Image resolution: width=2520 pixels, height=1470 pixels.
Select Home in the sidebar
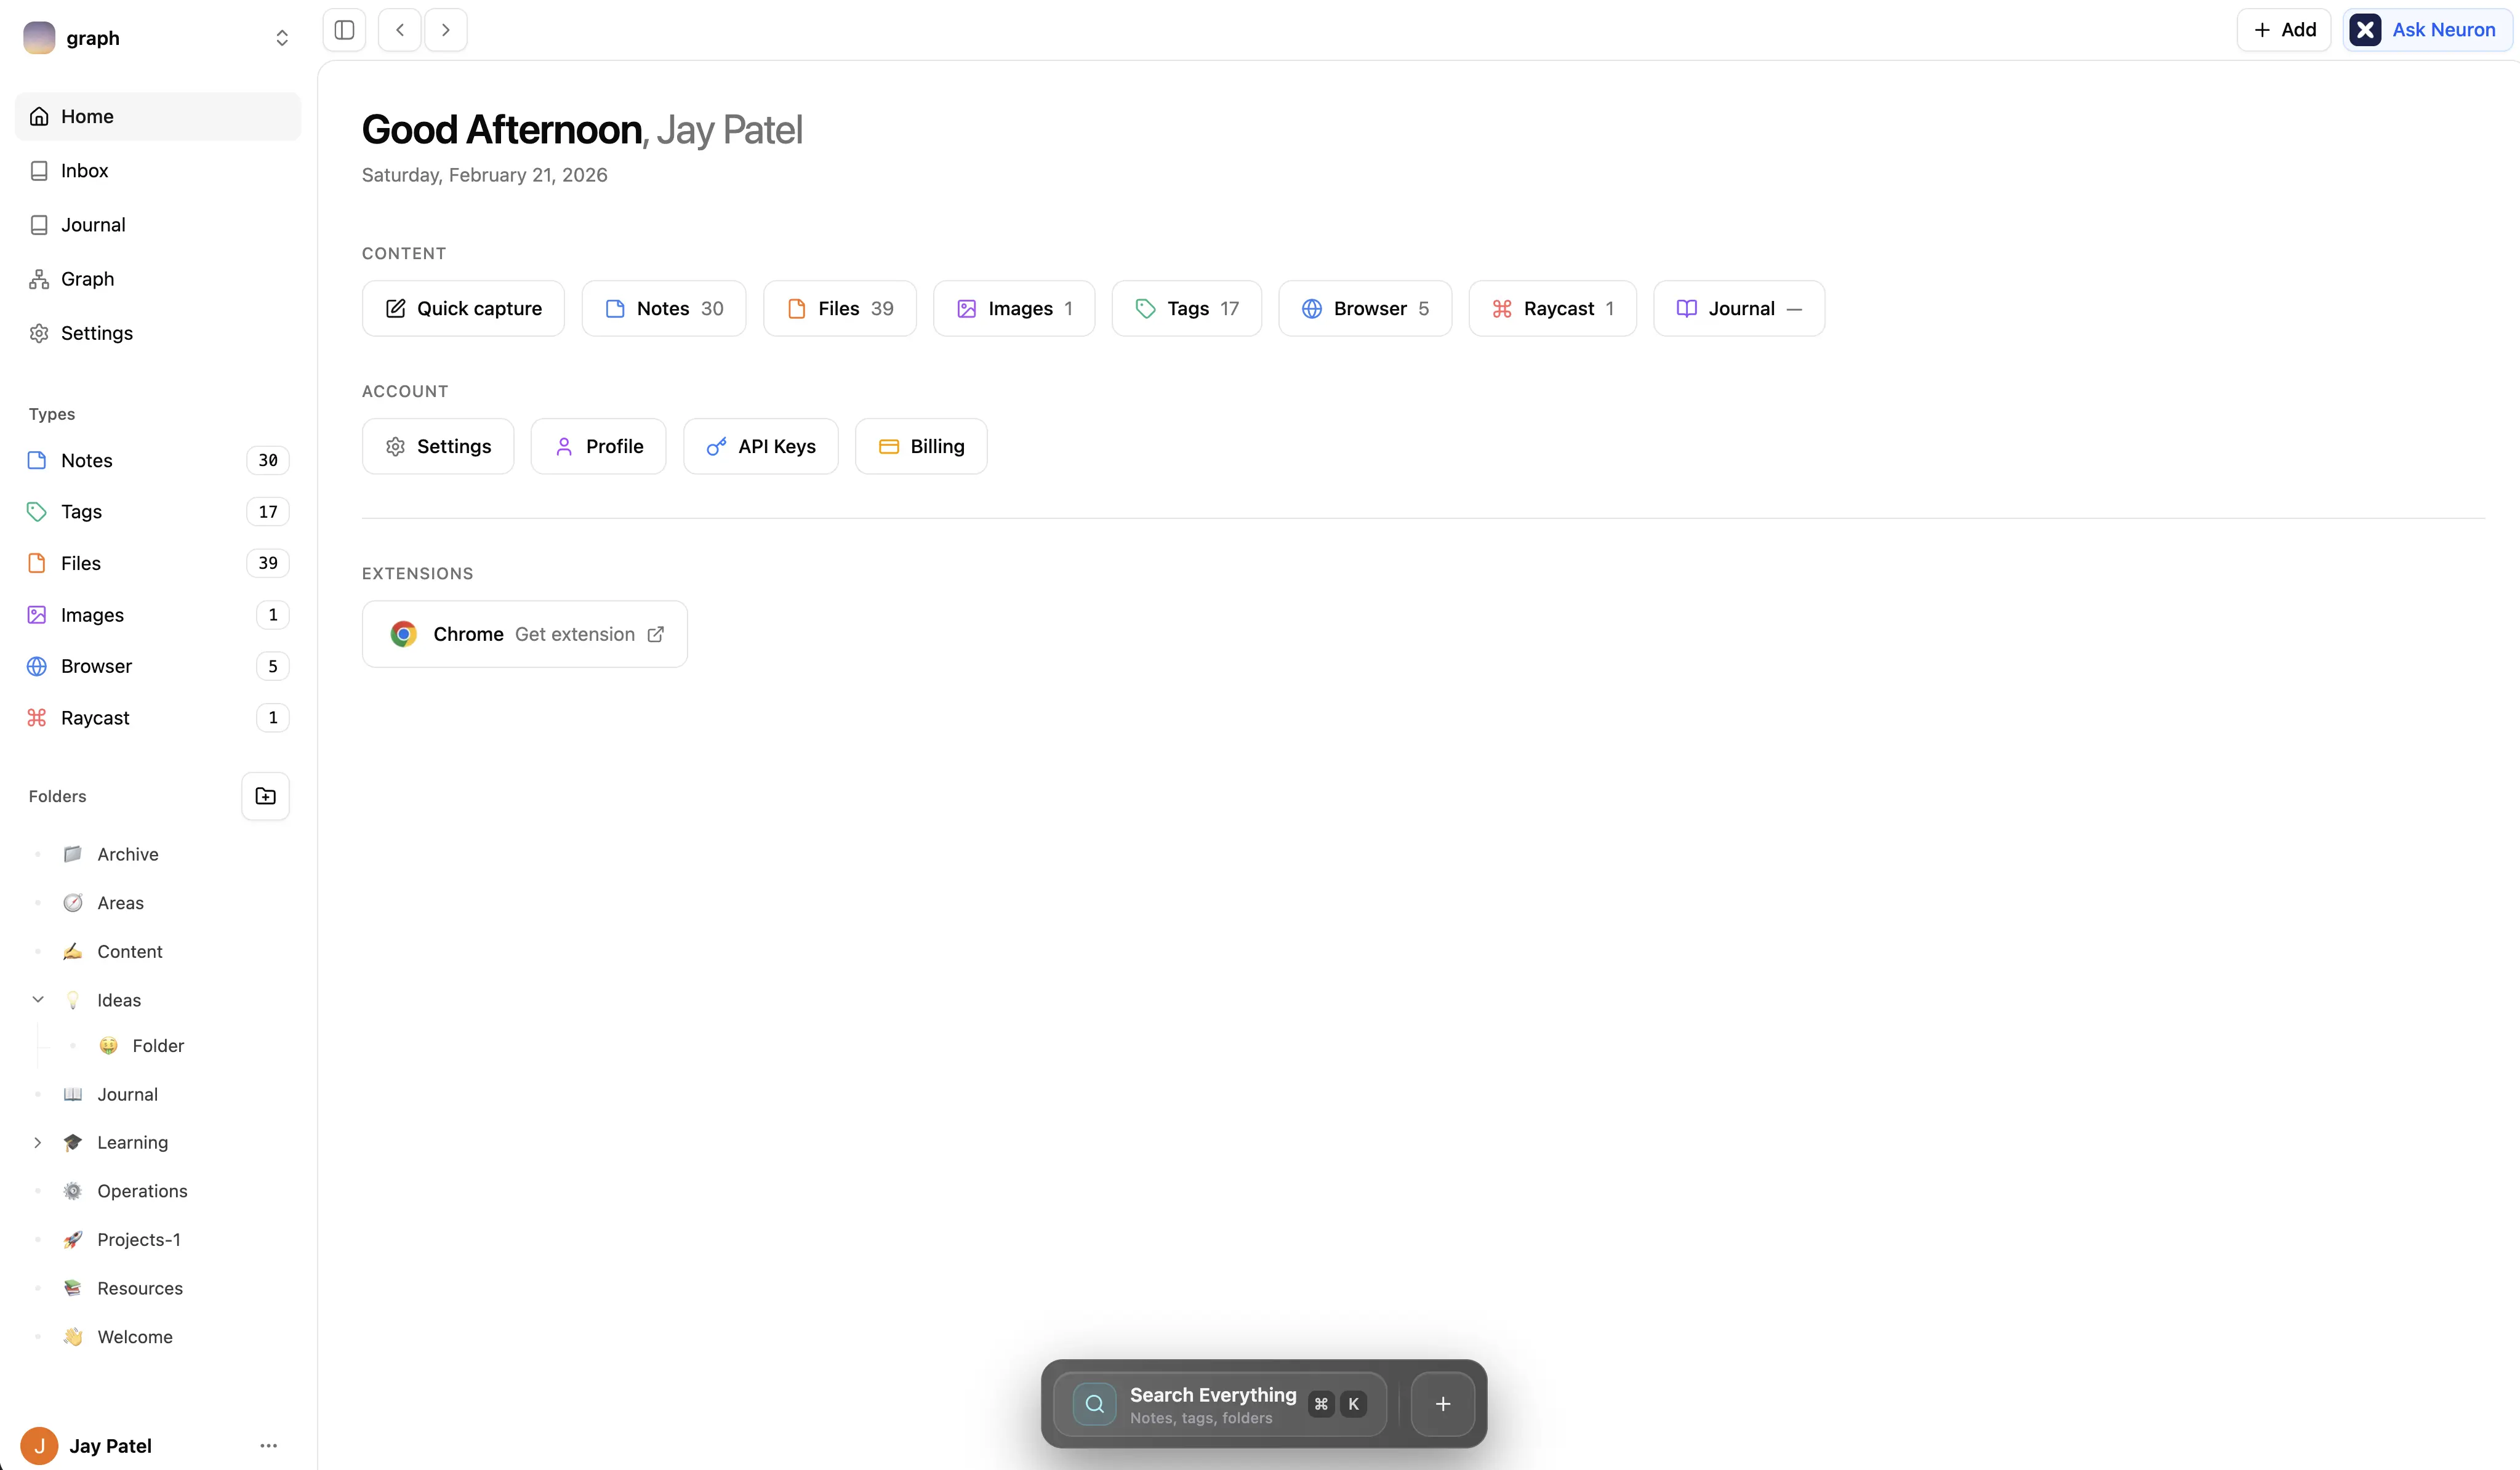click(88, 116)
